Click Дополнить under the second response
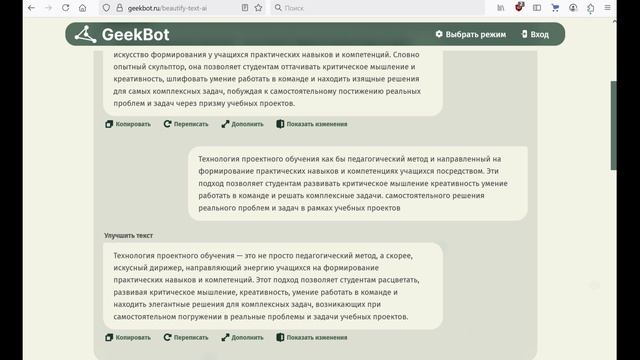This screenshot has height=360, width=640. point(242,338)
